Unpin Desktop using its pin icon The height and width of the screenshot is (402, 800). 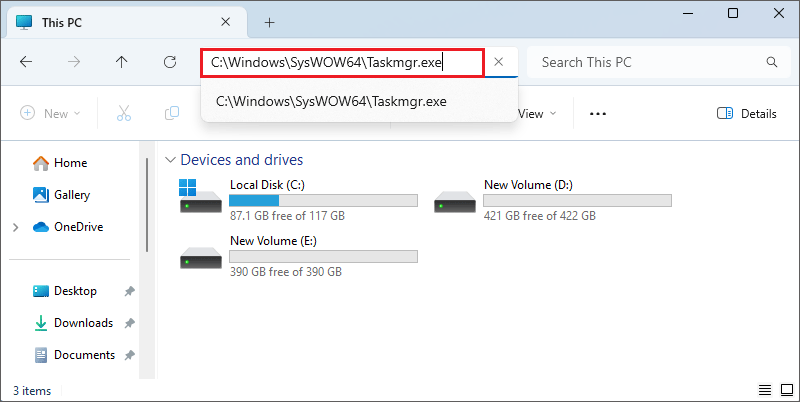(130, 291)
